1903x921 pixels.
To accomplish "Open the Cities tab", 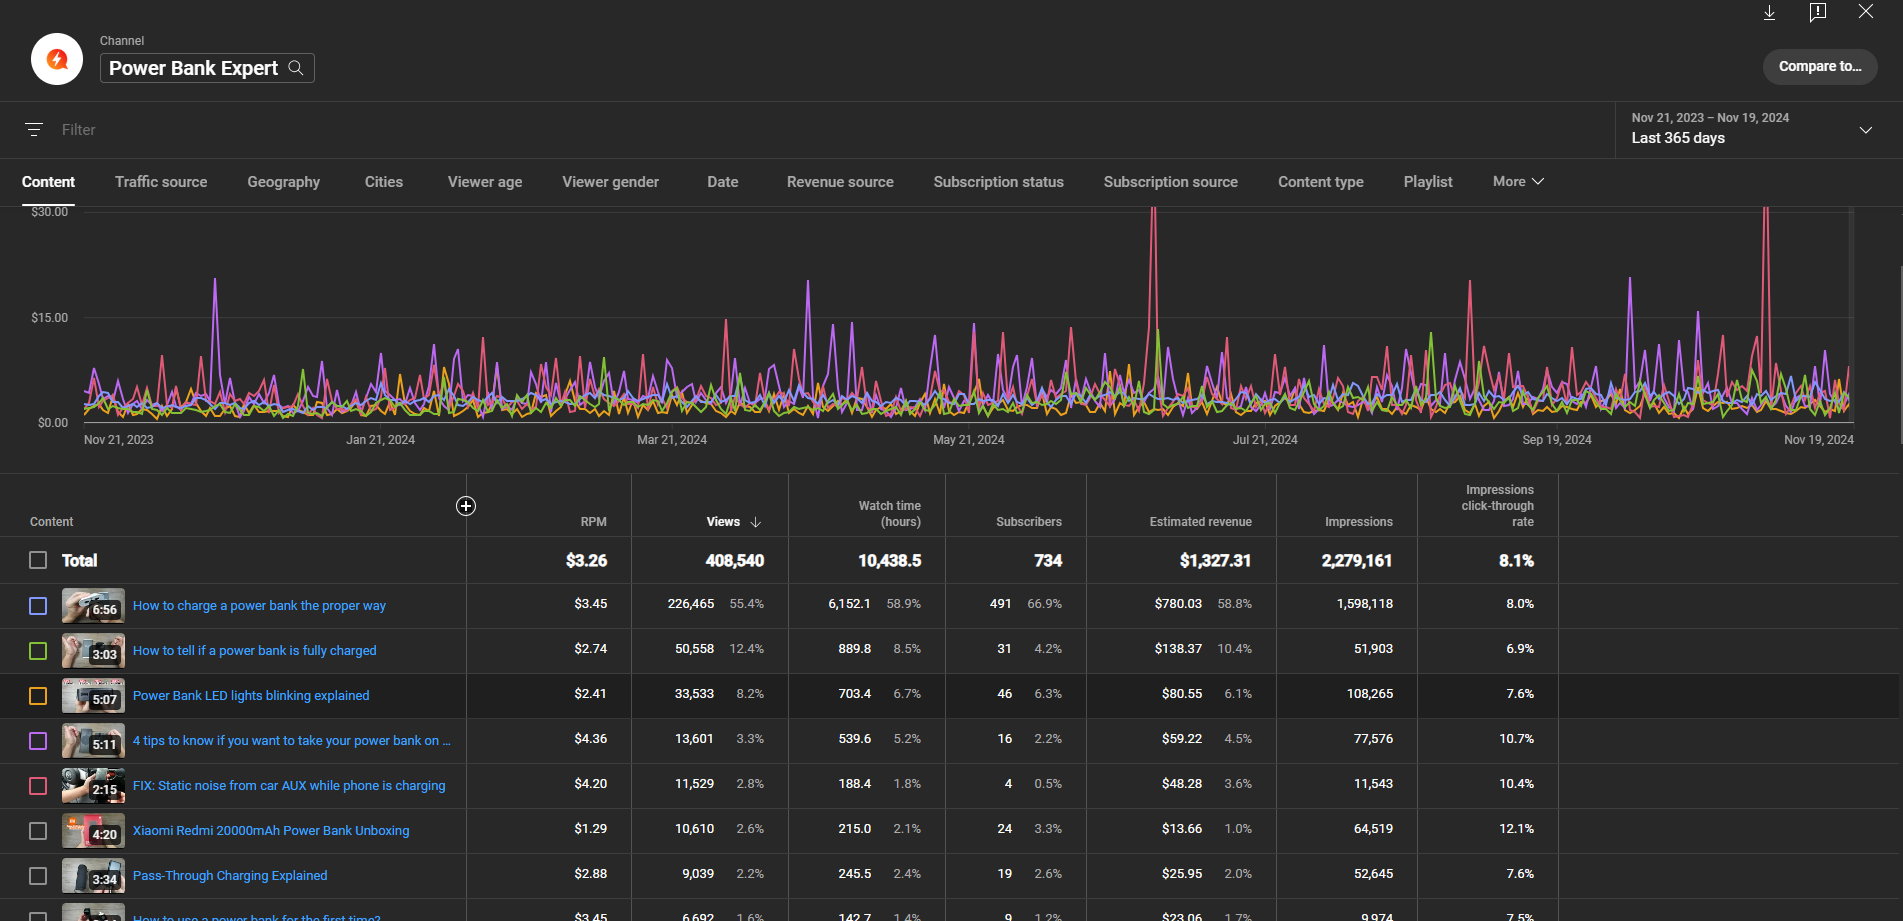I will coord(384,182).
